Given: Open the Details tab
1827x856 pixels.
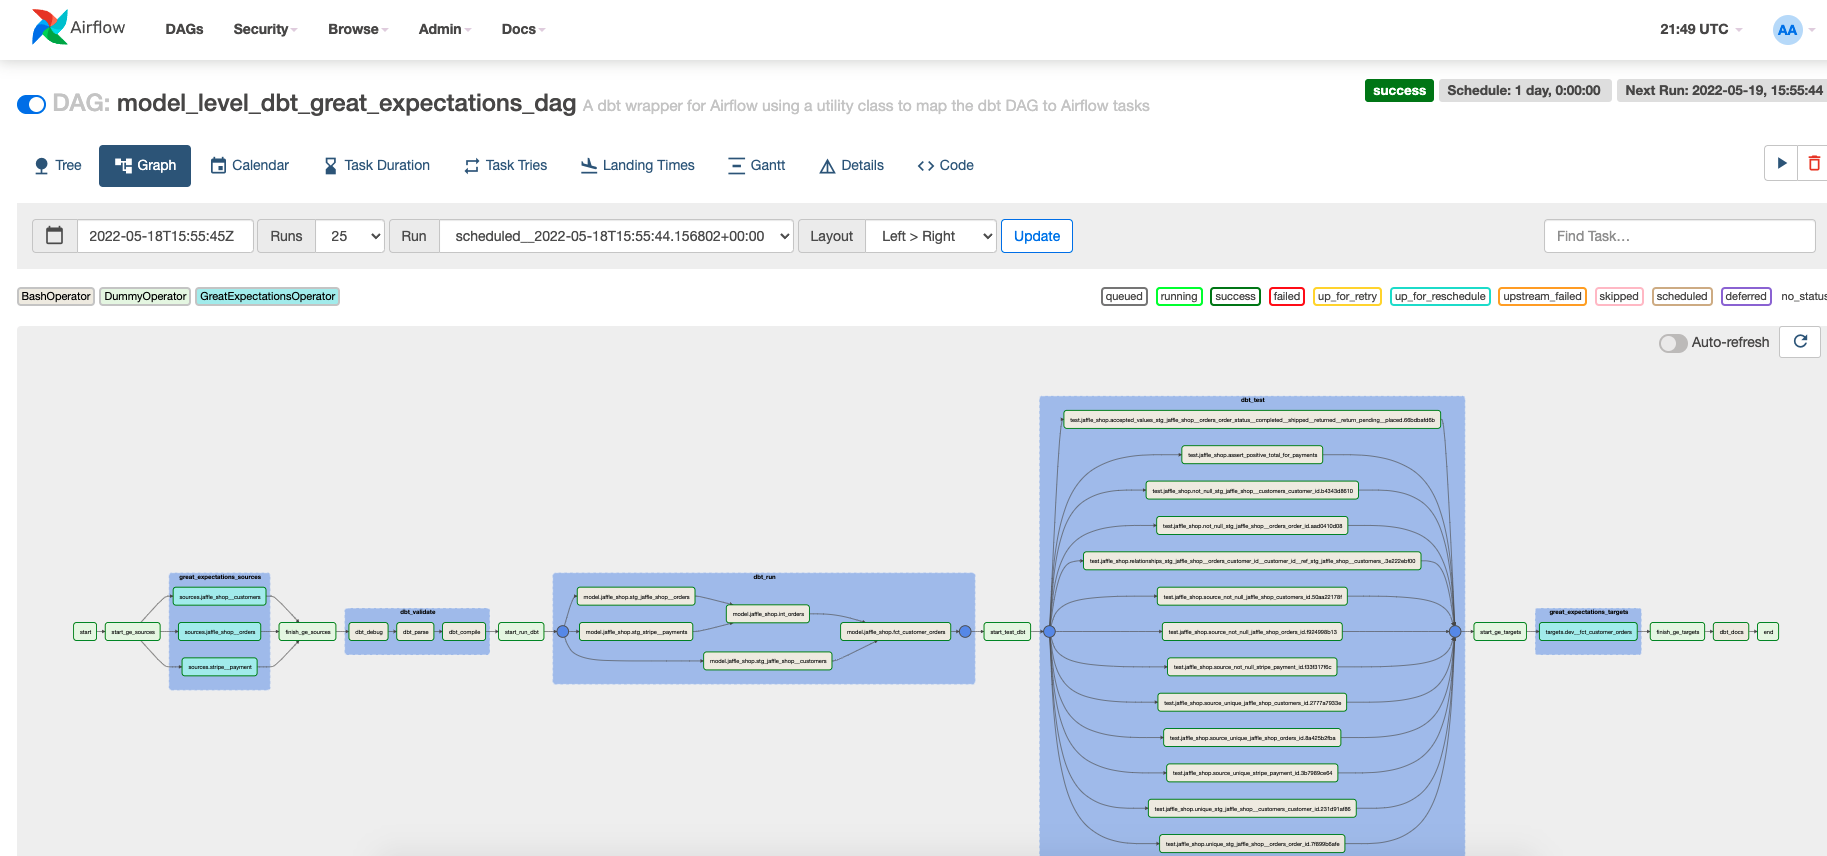Looking at the screenshot, I should pos(852,165).
